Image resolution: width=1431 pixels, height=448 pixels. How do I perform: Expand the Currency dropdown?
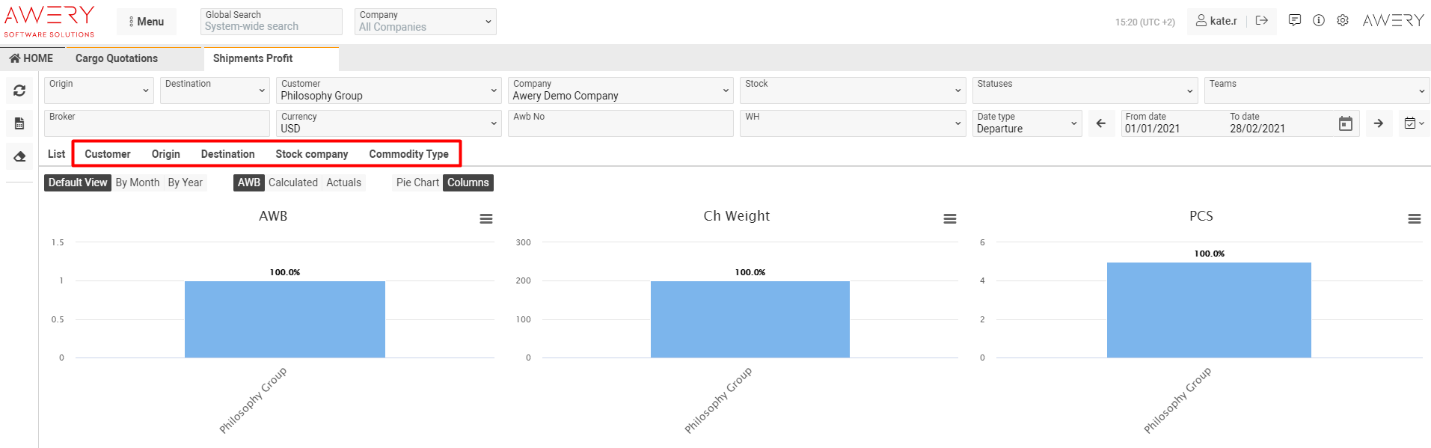click(x=388, y=123)
